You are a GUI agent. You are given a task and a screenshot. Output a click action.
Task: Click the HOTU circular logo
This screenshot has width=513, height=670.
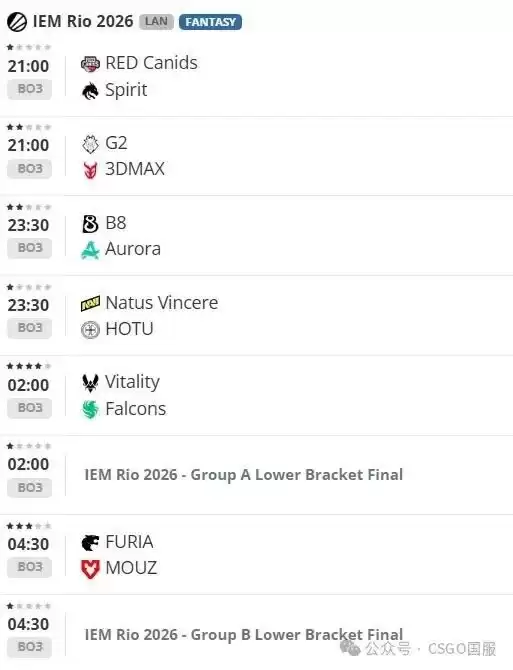(90, 330)
